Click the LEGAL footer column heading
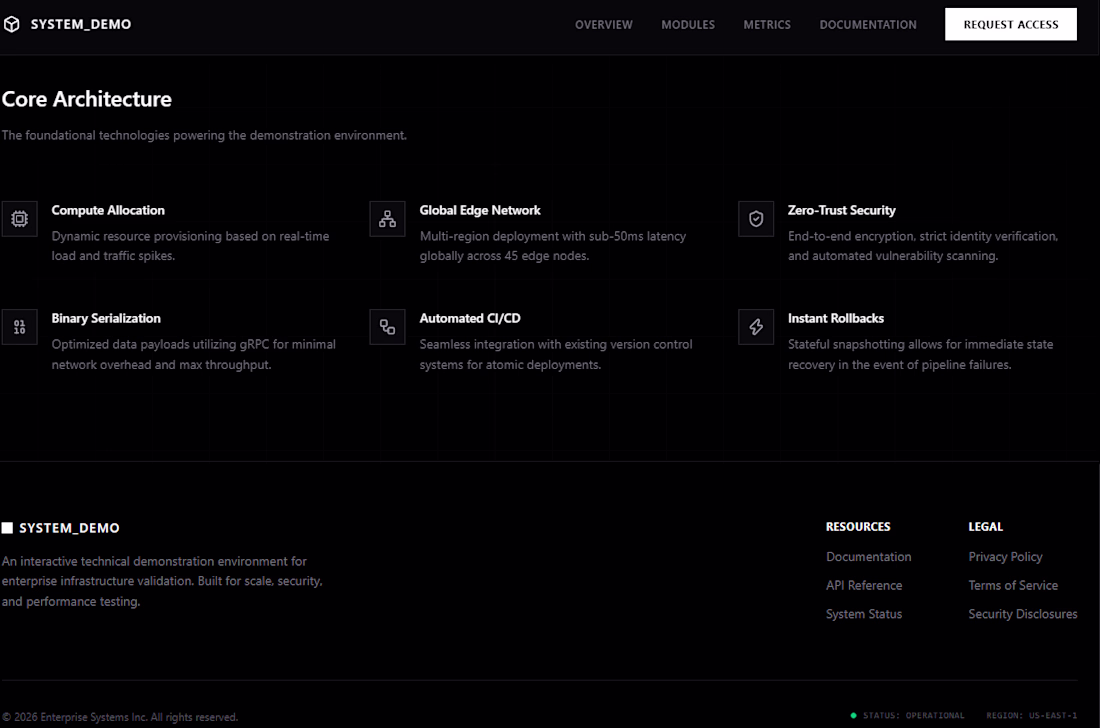 [986, 527]
